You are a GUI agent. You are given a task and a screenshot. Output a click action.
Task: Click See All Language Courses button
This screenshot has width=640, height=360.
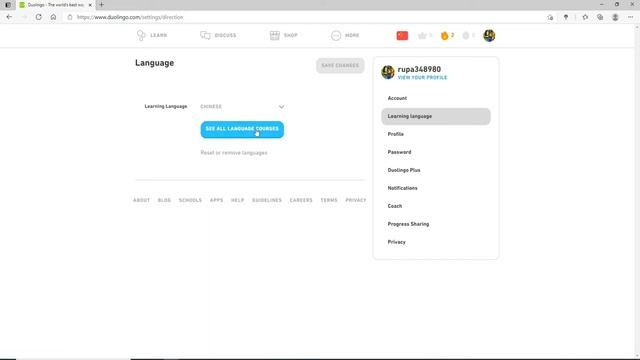[x=242, y=129]
